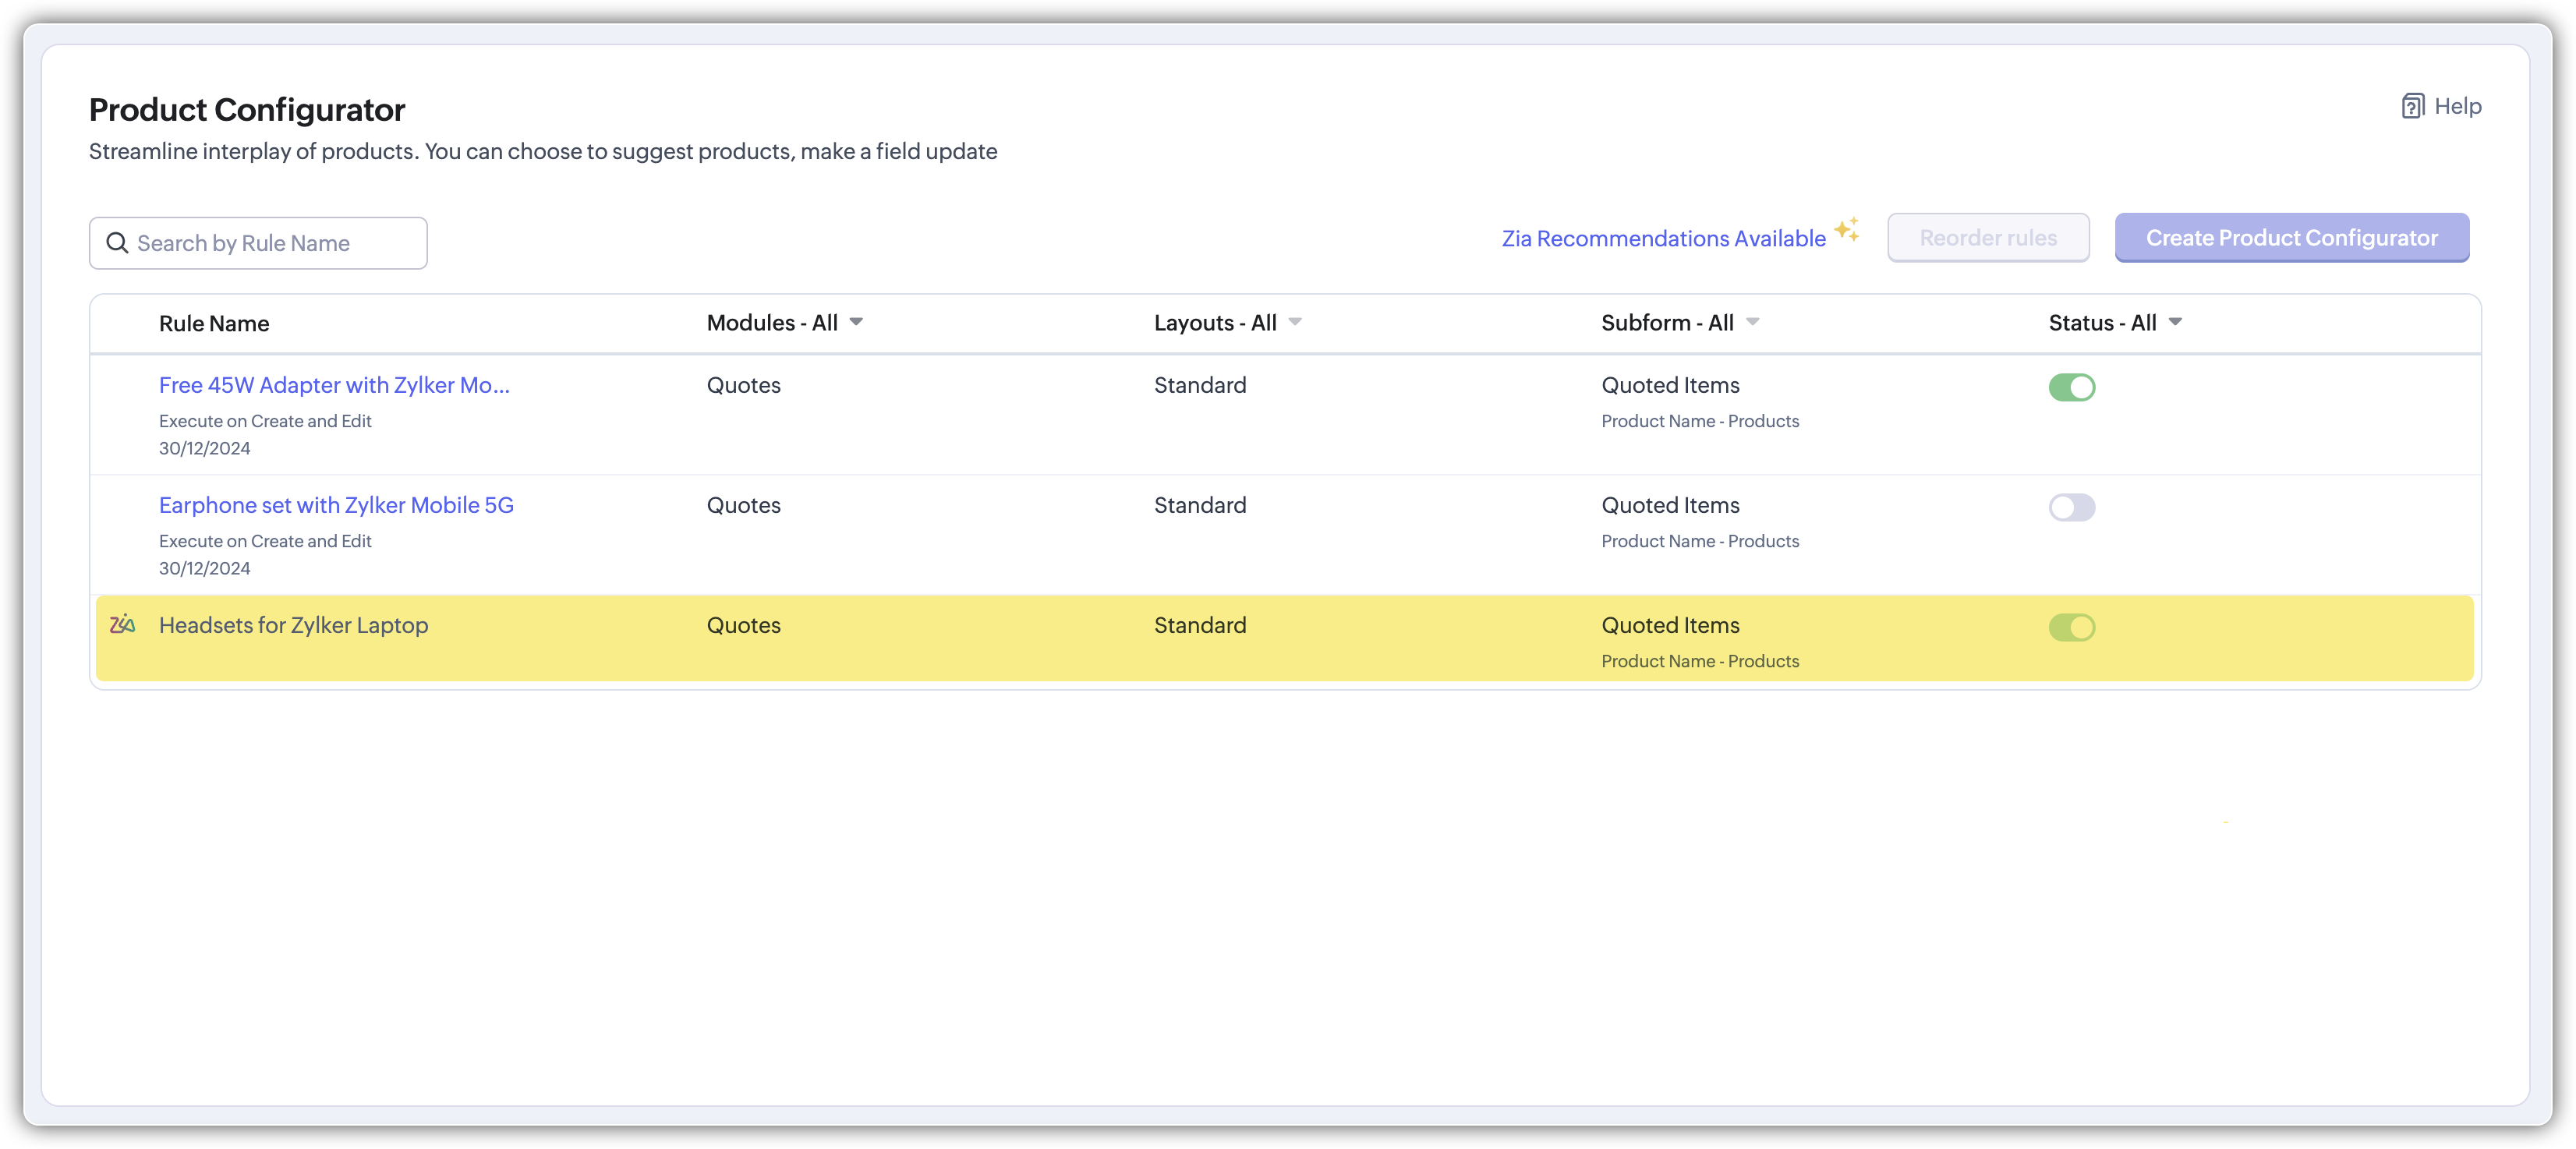The width and height of the screenshot is (2576, 1149).
Task: Select the Headsets for Zylker Laptop row
Action: click(x=293, y=625)
